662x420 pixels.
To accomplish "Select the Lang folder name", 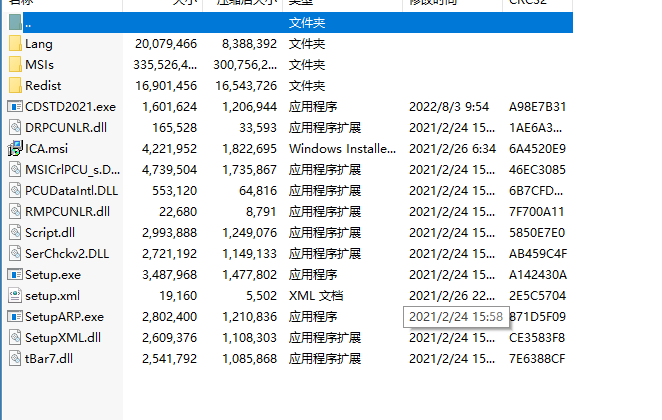I will coord(39,44).
